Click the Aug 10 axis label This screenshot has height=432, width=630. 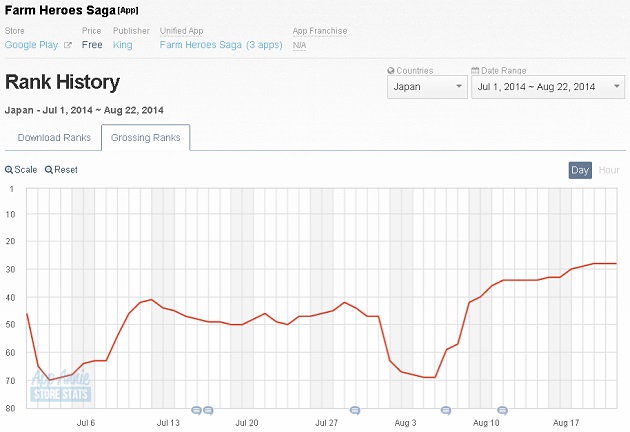486,423
